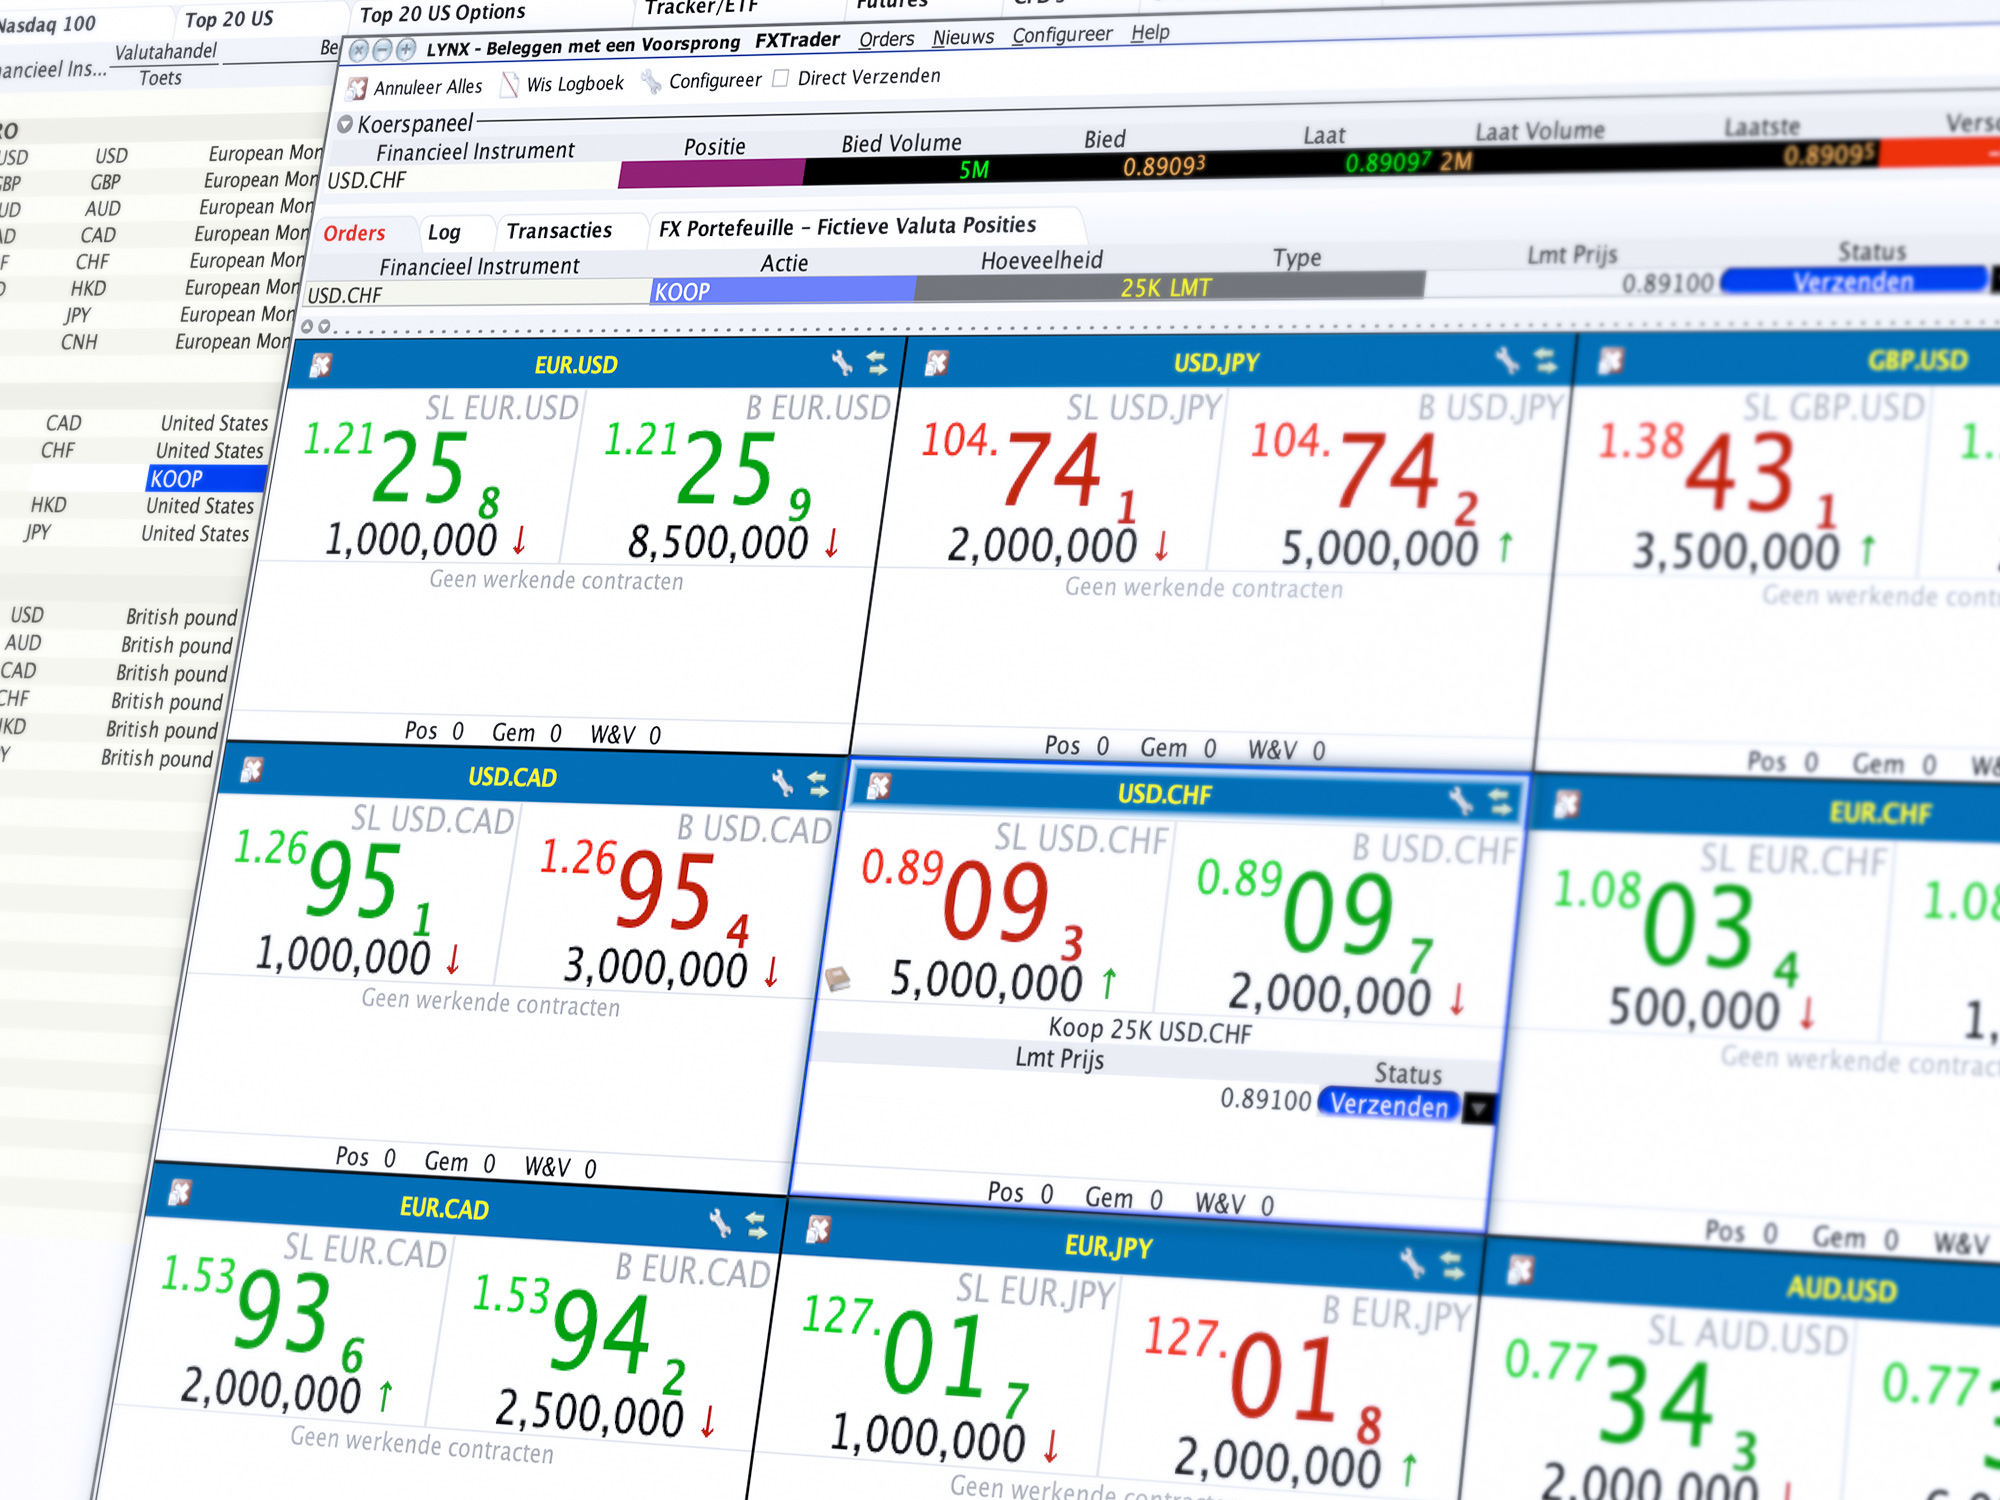Open the Configureer menu in menu bar

[x=1062, y=35]
